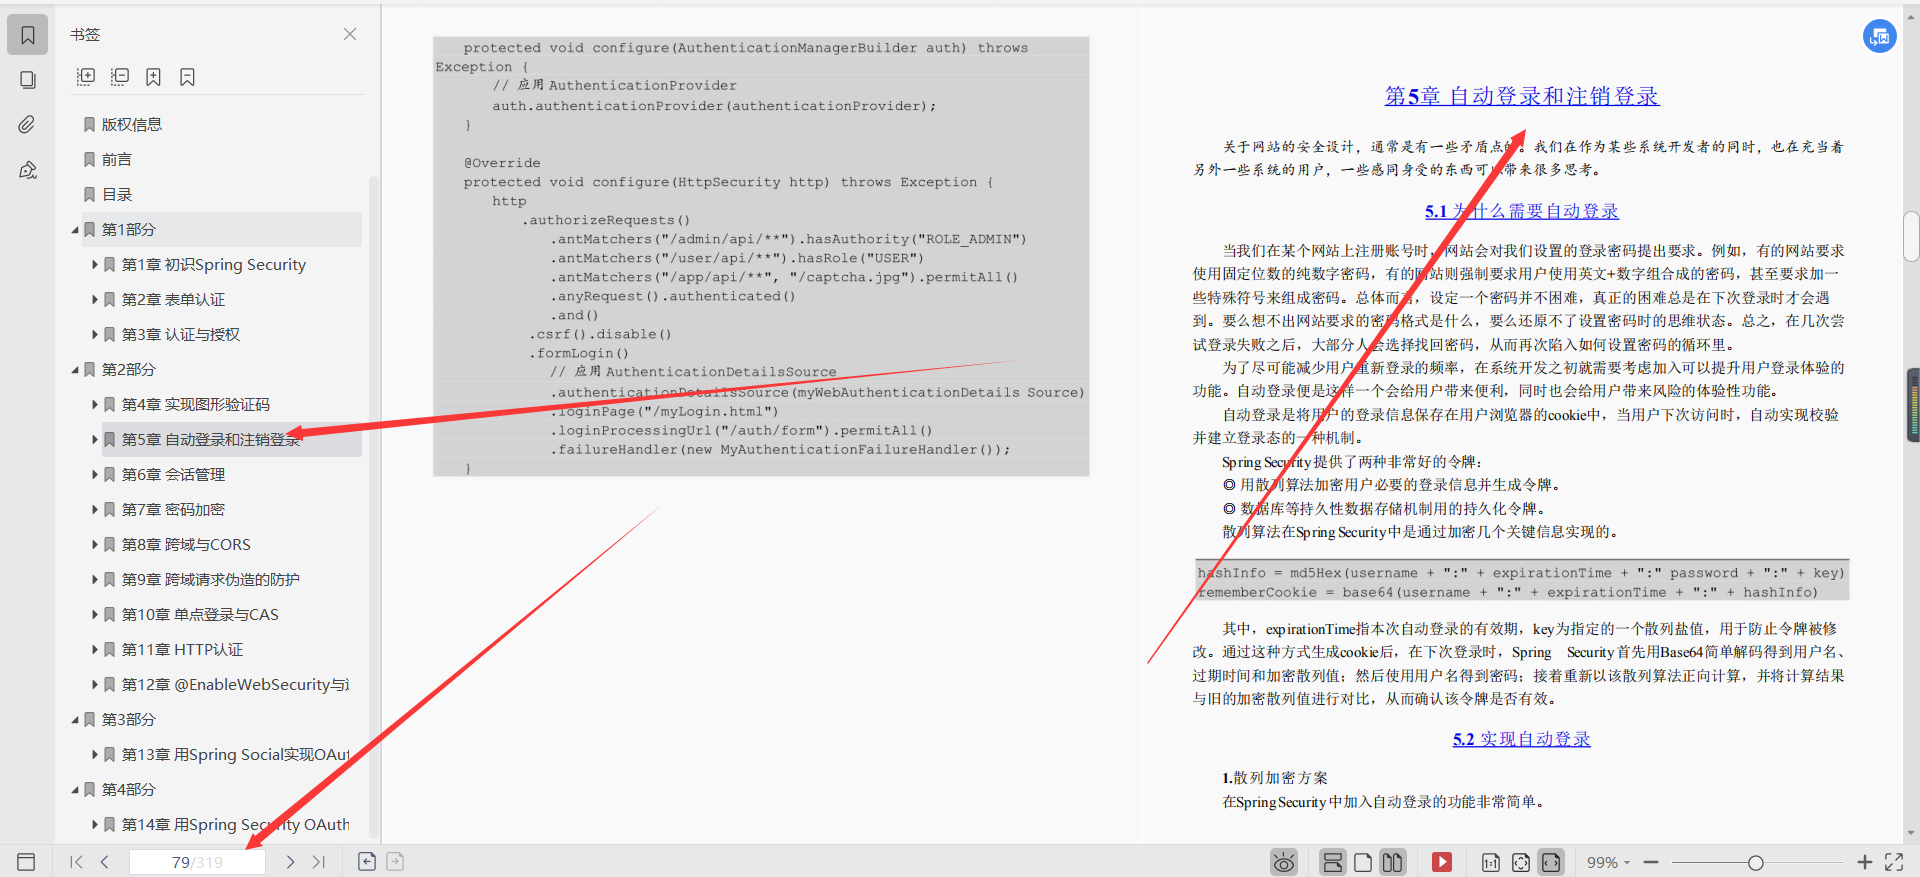Screen dimensions: 1920x877
Task: Open the attachments paperclip panel
Action: pos(28,124)
